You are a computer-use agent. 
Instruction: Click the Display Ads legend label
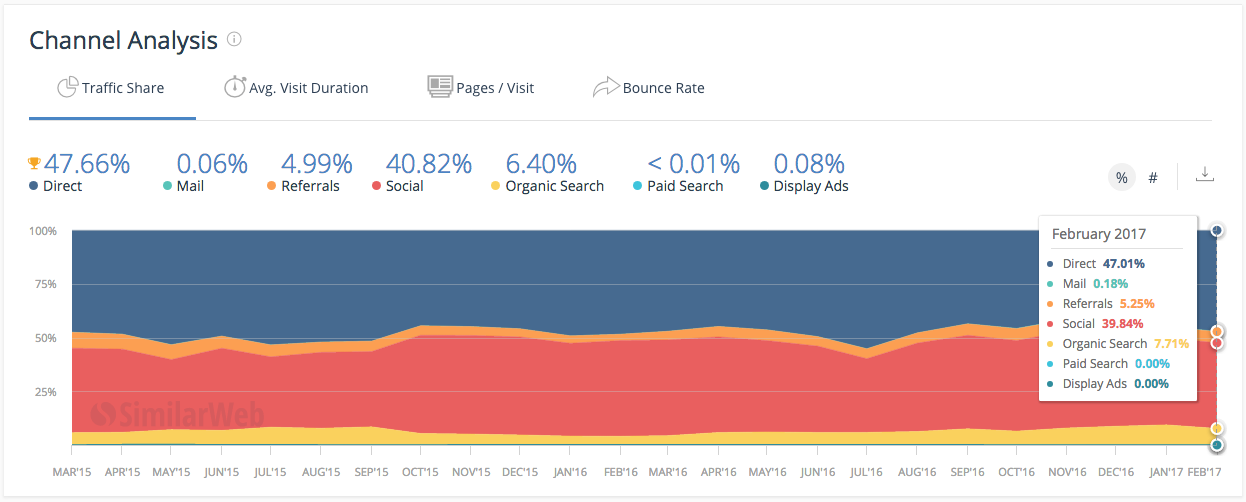(x=811, y=186)
